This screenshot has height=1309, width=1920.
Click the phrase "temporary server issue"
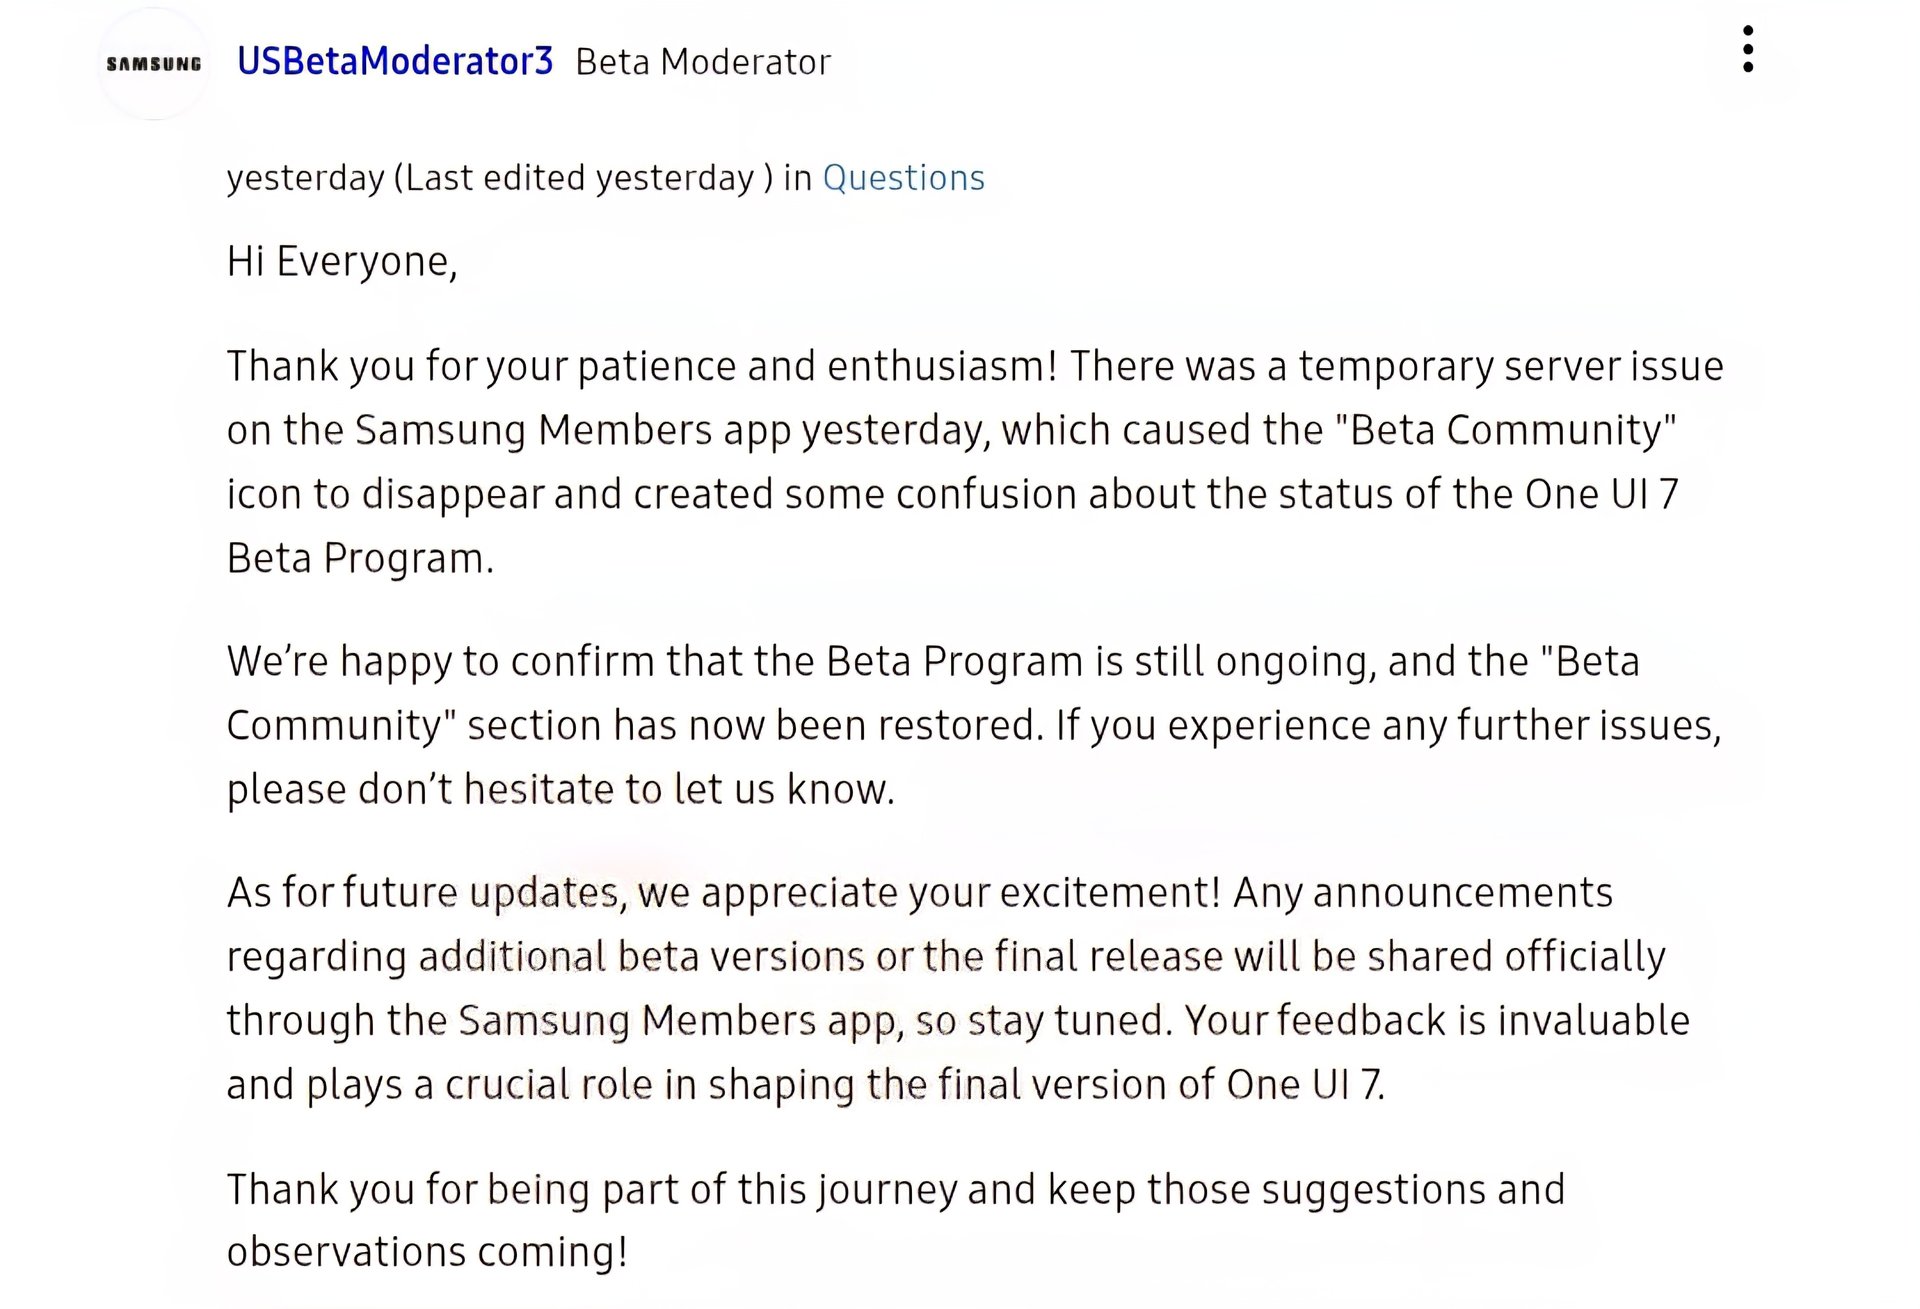(x=1511, y=366)
